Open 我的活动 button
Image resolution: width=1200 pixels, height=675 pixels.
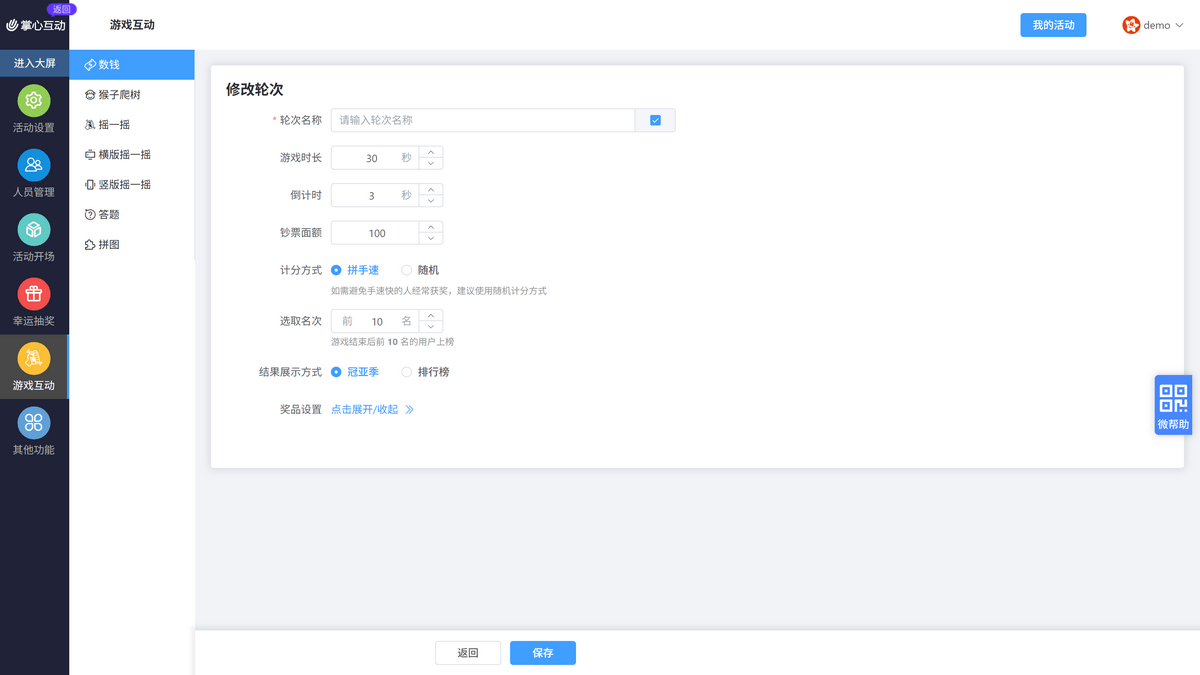1053,25
